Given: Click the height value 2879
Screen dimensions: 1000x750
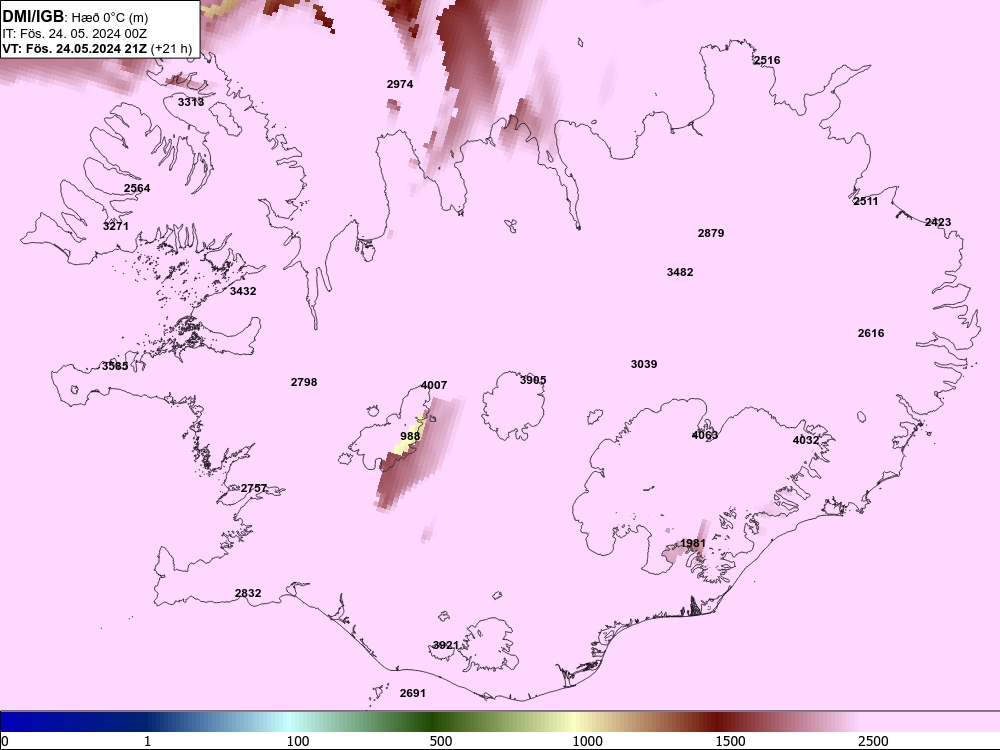Looking at the screenshot, I should click(x=710, y=233).
